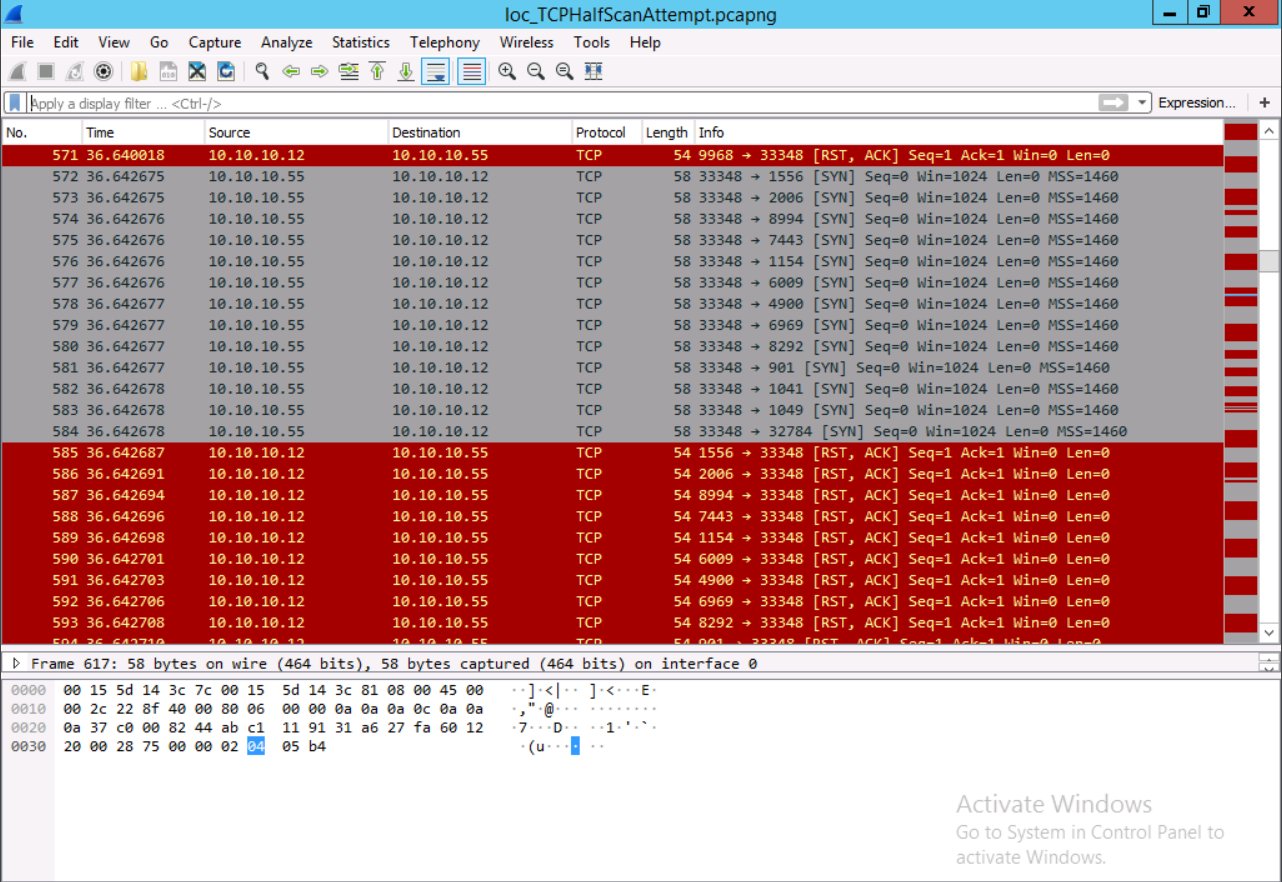Sort by the No. column header
This screenshot has height=882, width=1282.
click(42, 132)
